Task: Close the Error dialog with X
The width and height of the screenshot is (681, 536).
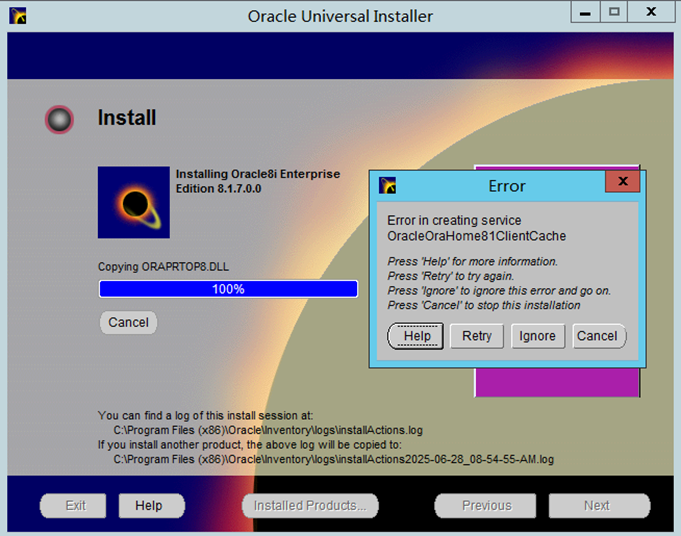Action: (623, 181)
